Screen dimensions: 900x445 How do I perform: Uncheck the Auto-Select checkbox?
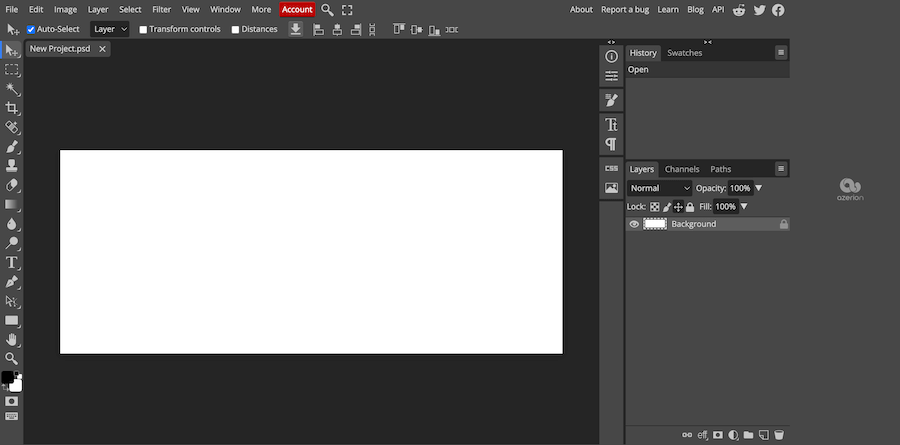(31, 29)
